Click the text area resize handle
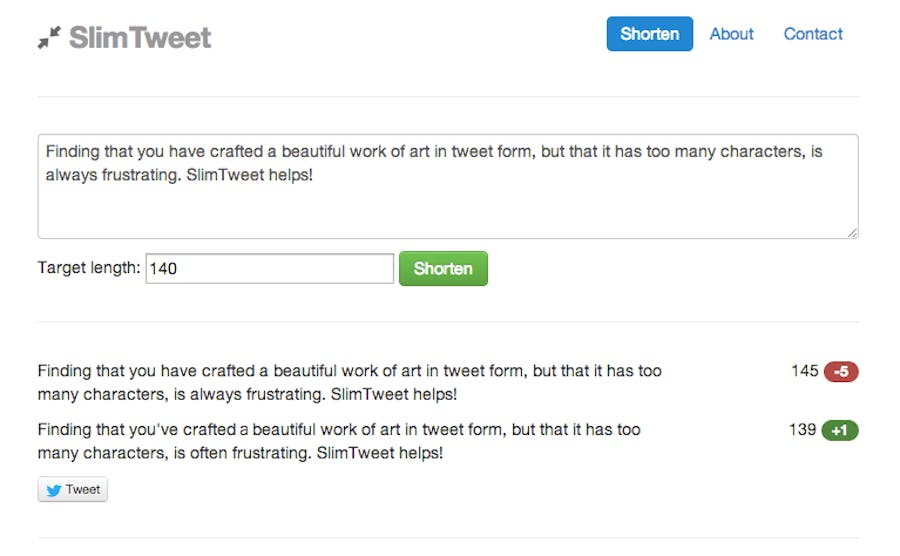 tap(852, 232)
